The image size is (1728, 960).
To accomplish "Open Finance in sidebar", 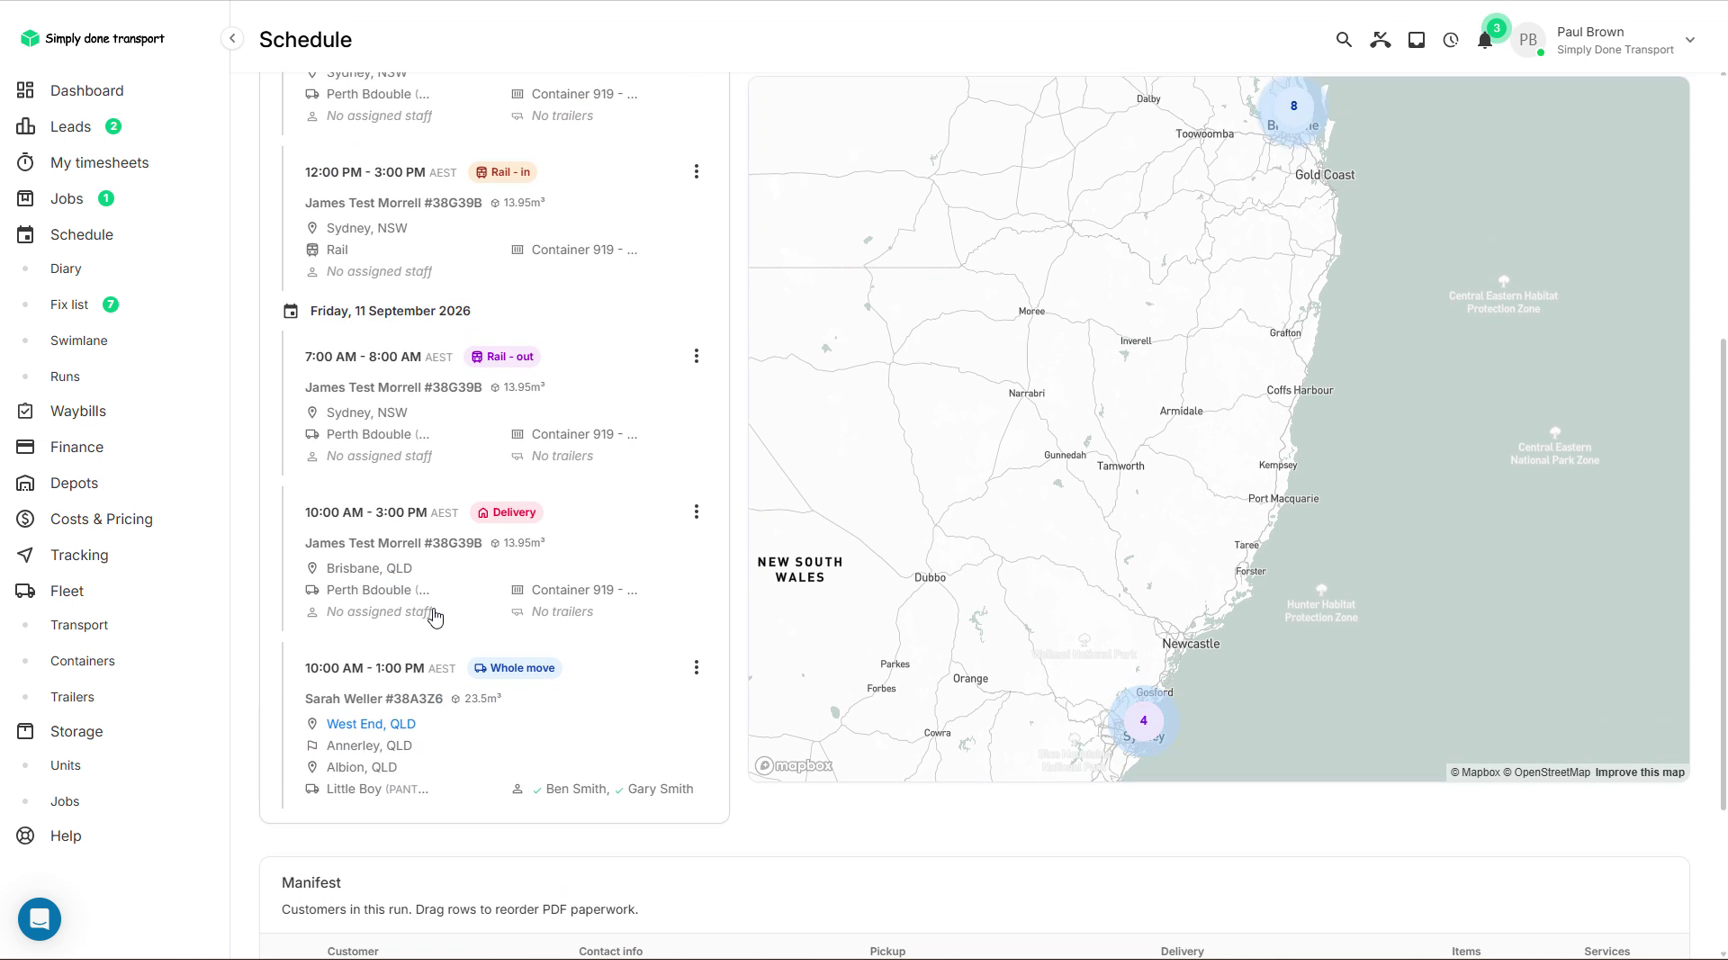I will (x=77, y=447).
